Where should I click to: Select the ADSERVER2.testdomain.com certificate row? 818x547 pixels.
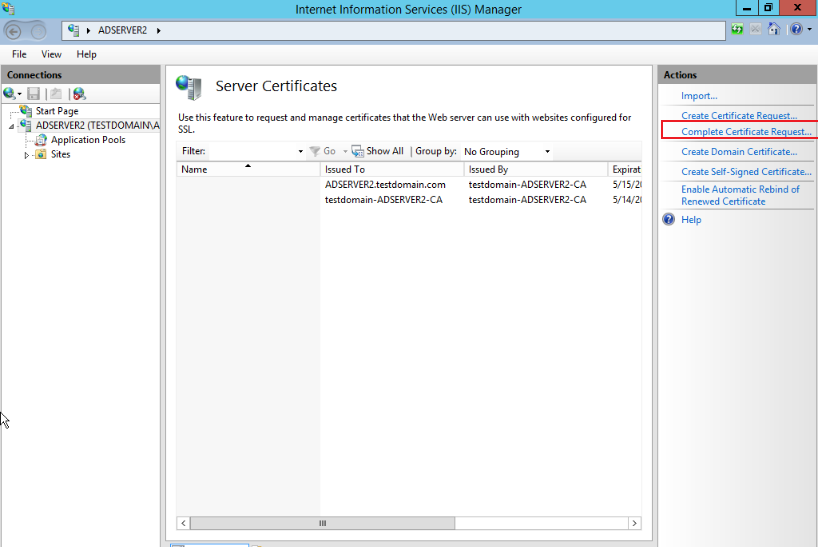tap(409, 185)
